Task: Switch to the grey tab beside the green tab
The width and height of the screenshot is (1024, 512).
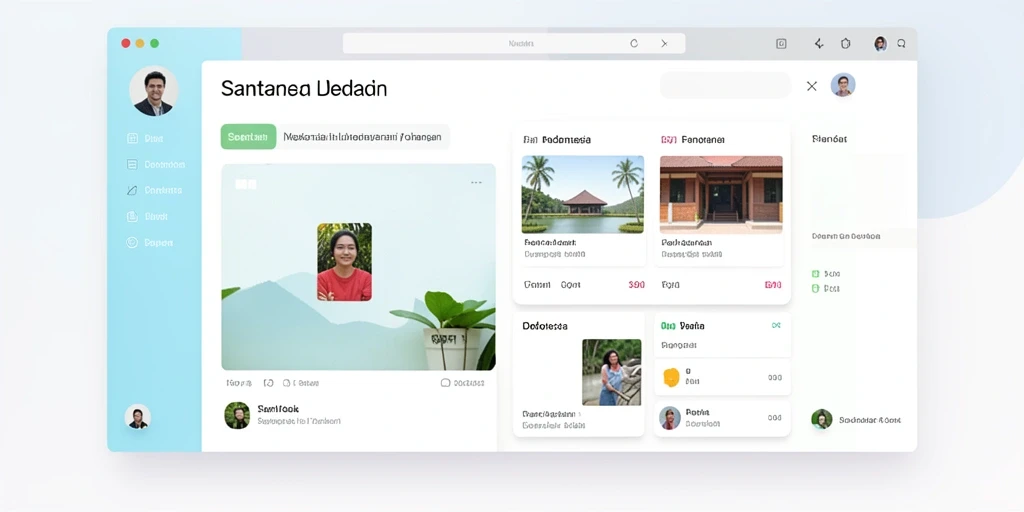Action: click(362, 137)
